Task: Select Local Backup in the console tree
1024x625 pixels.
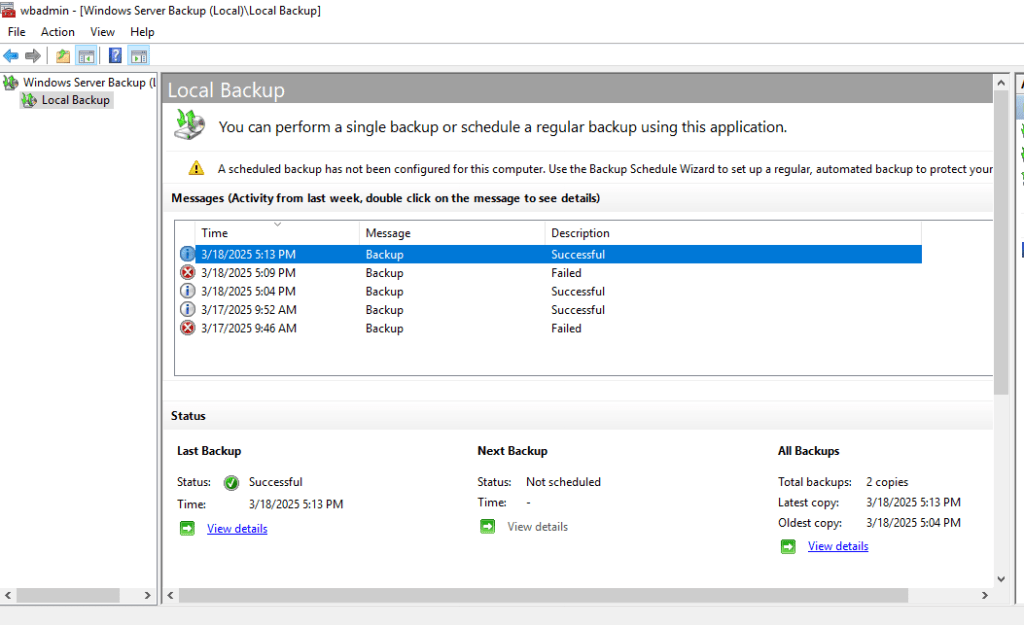Action: [x=75, y=100]
